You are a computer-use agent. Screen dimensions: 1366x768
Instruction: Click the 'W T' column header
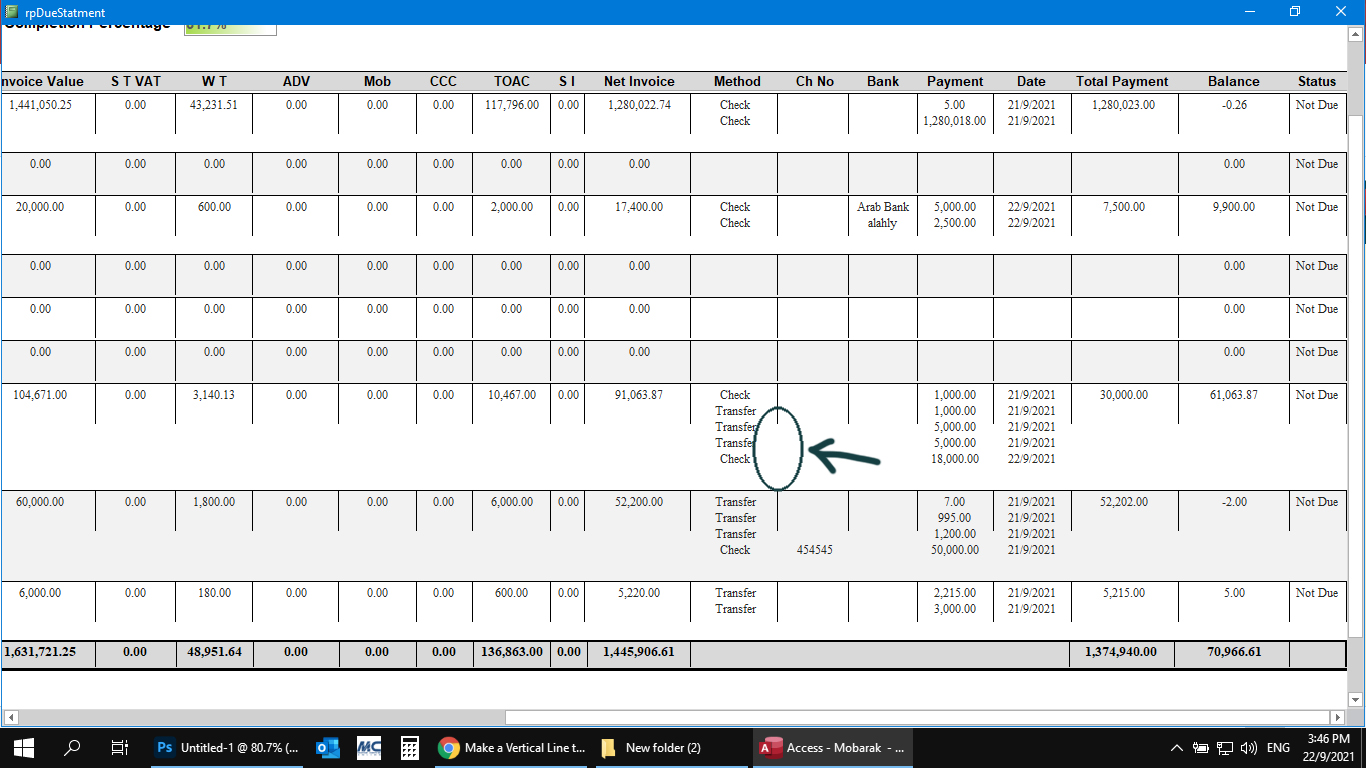point(214,81)
